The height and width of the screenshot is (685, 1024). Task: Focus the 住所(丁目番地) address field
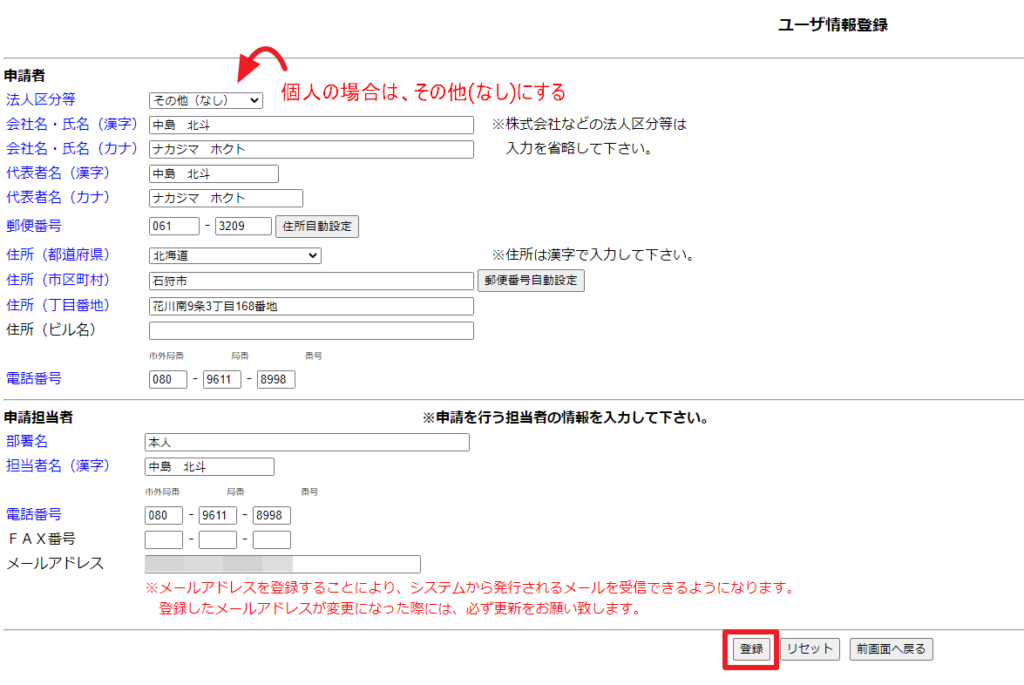(311, 306)
